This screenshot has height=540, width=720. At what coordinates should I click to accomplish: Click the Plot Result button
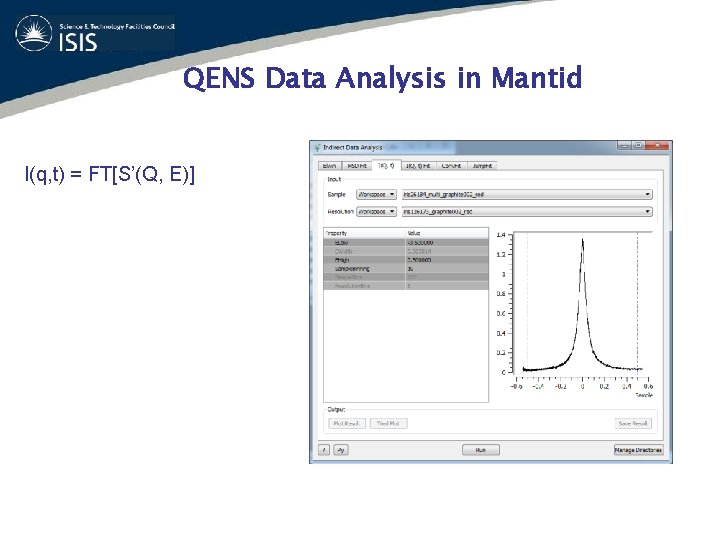pyautogui.click(x=347, y=423)
